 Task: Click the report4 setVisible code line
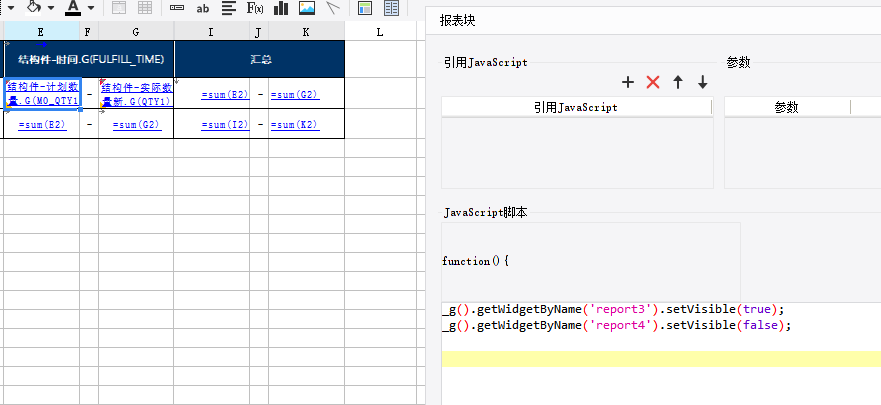click(x=616, y=325)
